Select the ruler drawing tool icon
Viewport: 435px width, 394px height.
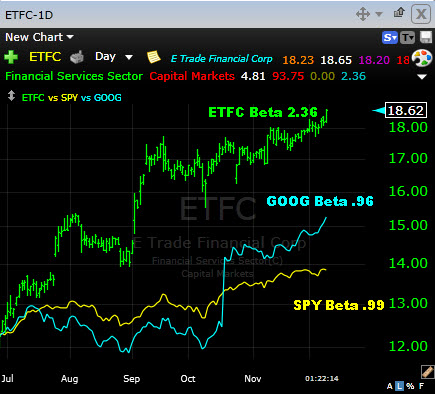427,371
